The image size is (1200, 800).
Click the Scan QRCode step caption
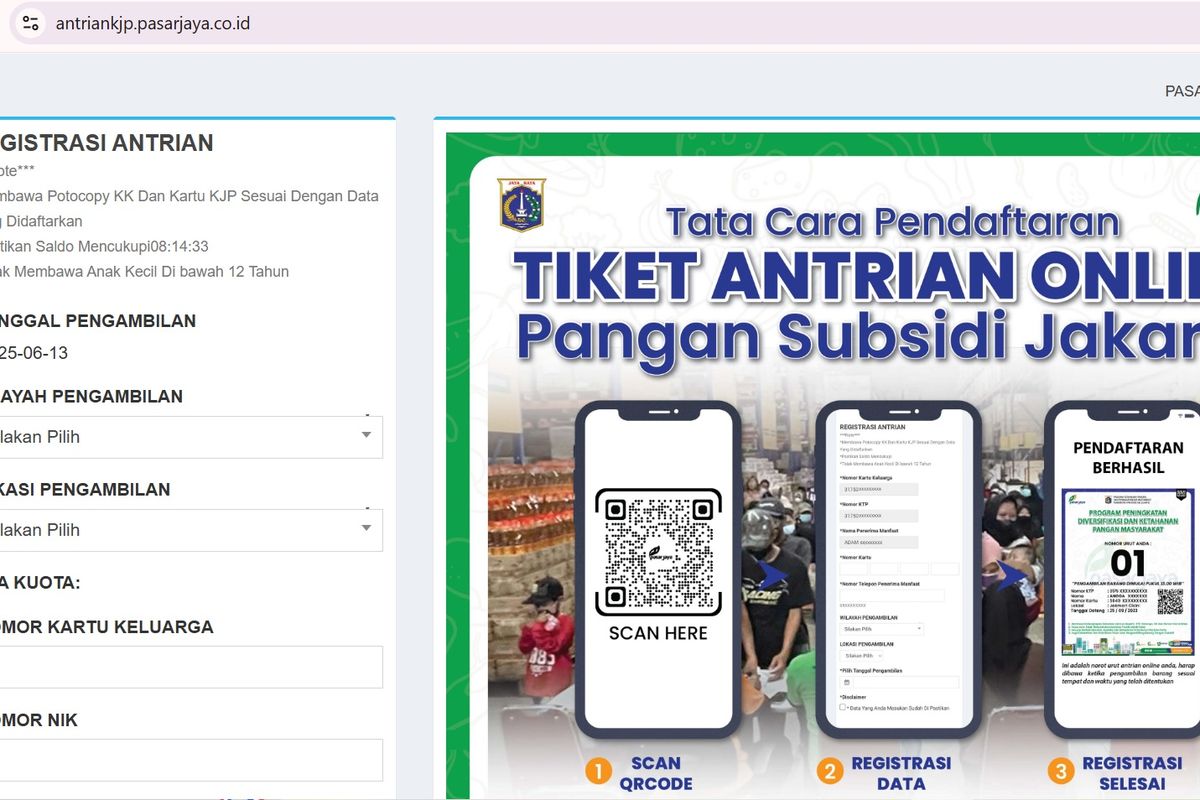pos(655,773)
